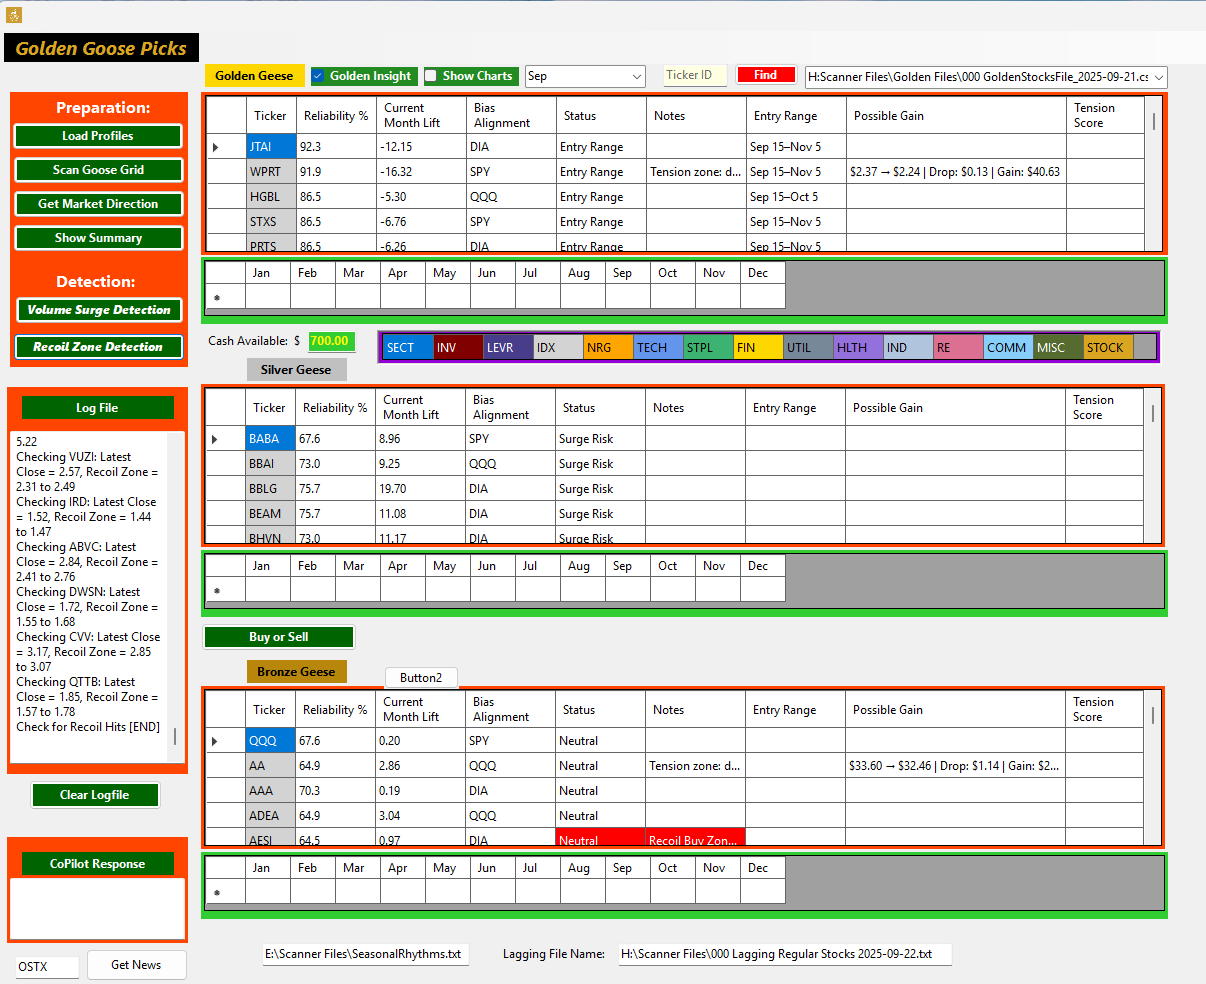
Task: Select the MISC olive swatch
Action: [1058, 348]
